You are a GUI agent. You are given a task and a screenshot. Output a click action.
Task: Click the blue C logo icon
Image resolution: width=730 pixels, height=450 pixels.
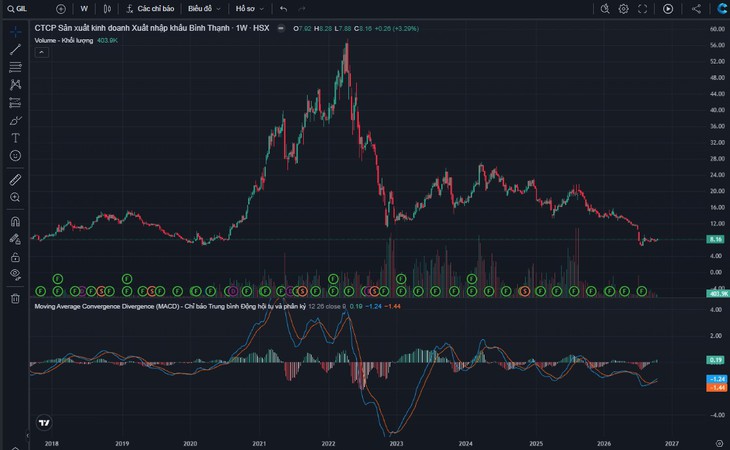tap(722, 8)
